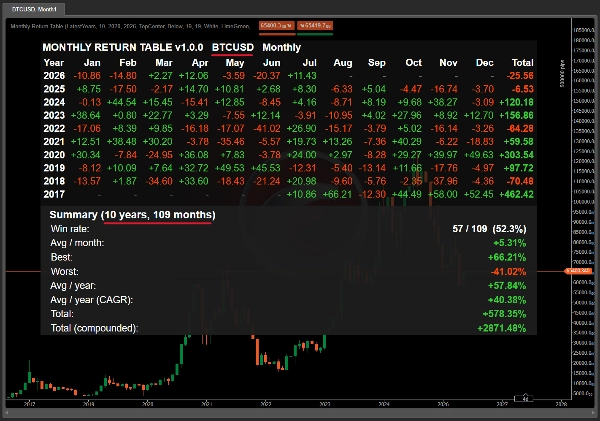Click the -34.60 cell in March 2018
This screenshot has width=600, height=421.
[159, 181]
